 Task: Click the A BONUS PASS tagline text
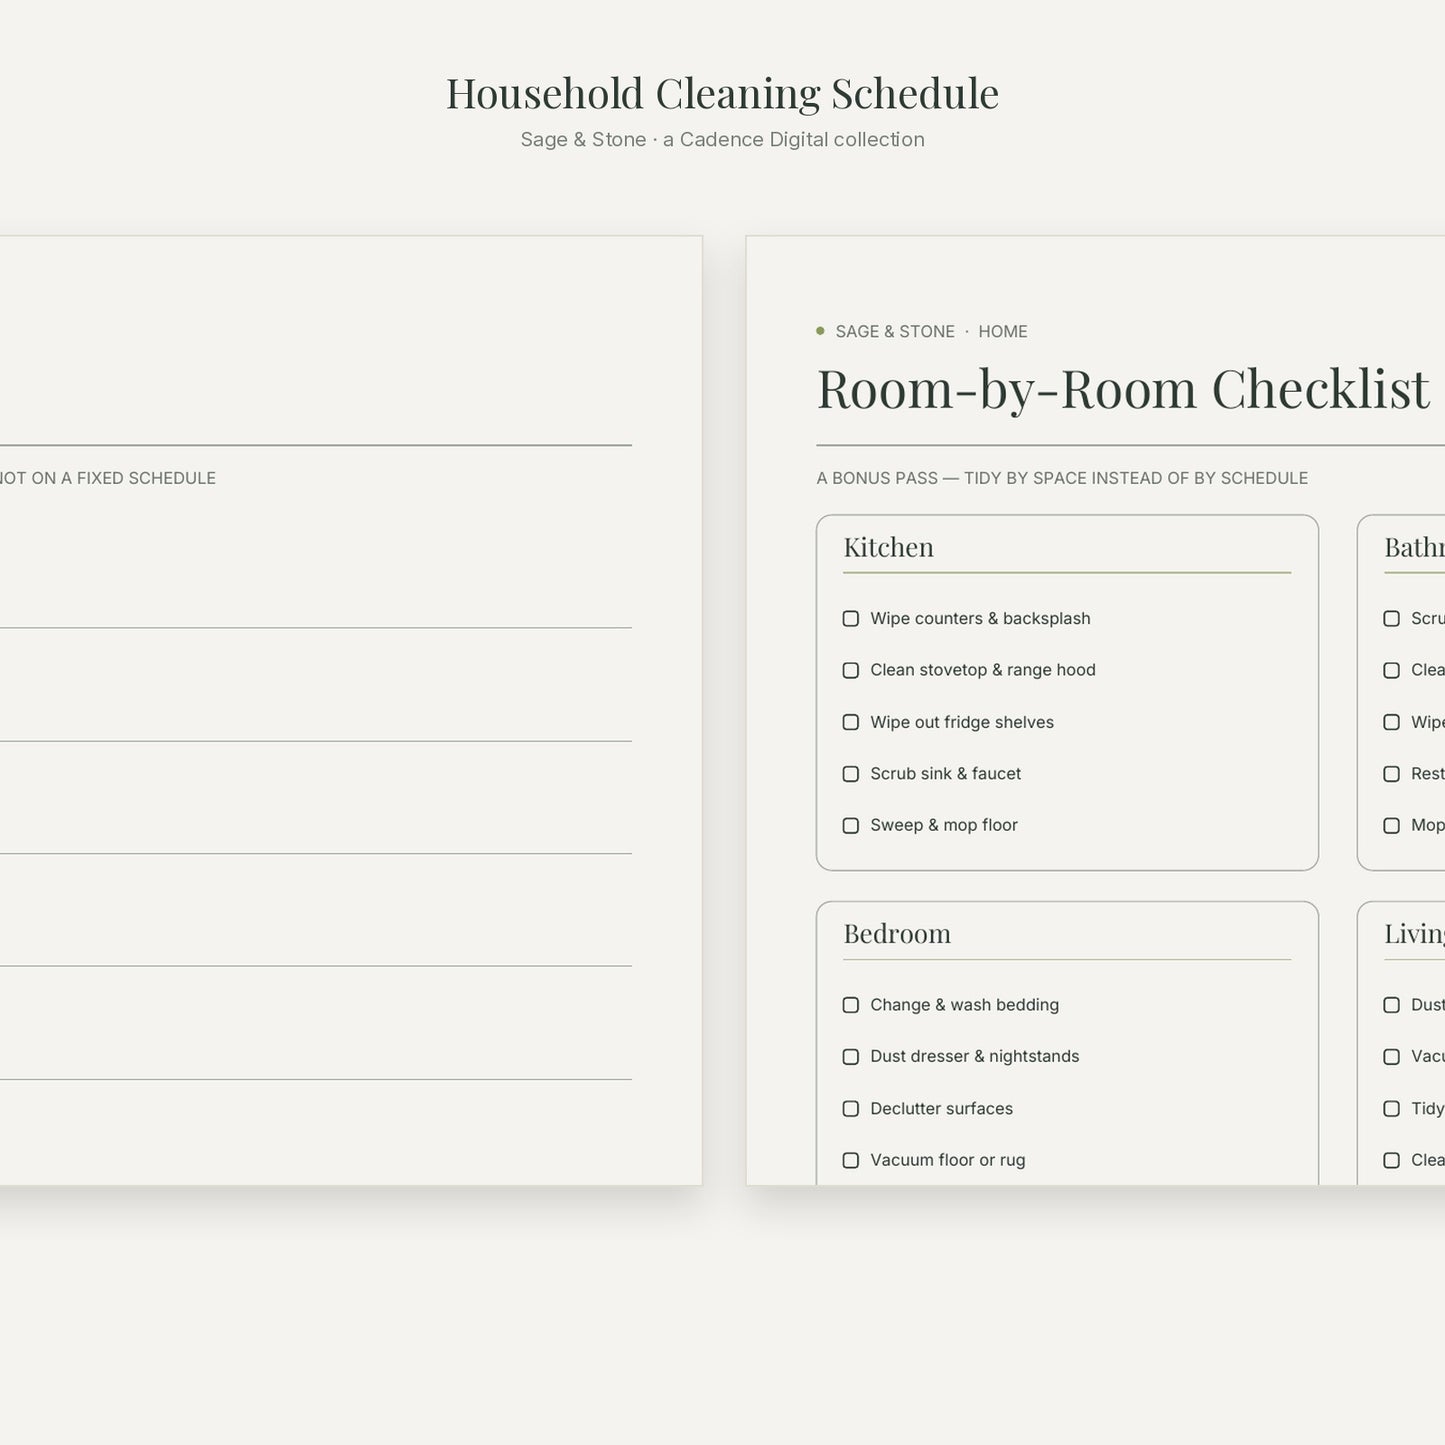click(x=1062, y=478)
